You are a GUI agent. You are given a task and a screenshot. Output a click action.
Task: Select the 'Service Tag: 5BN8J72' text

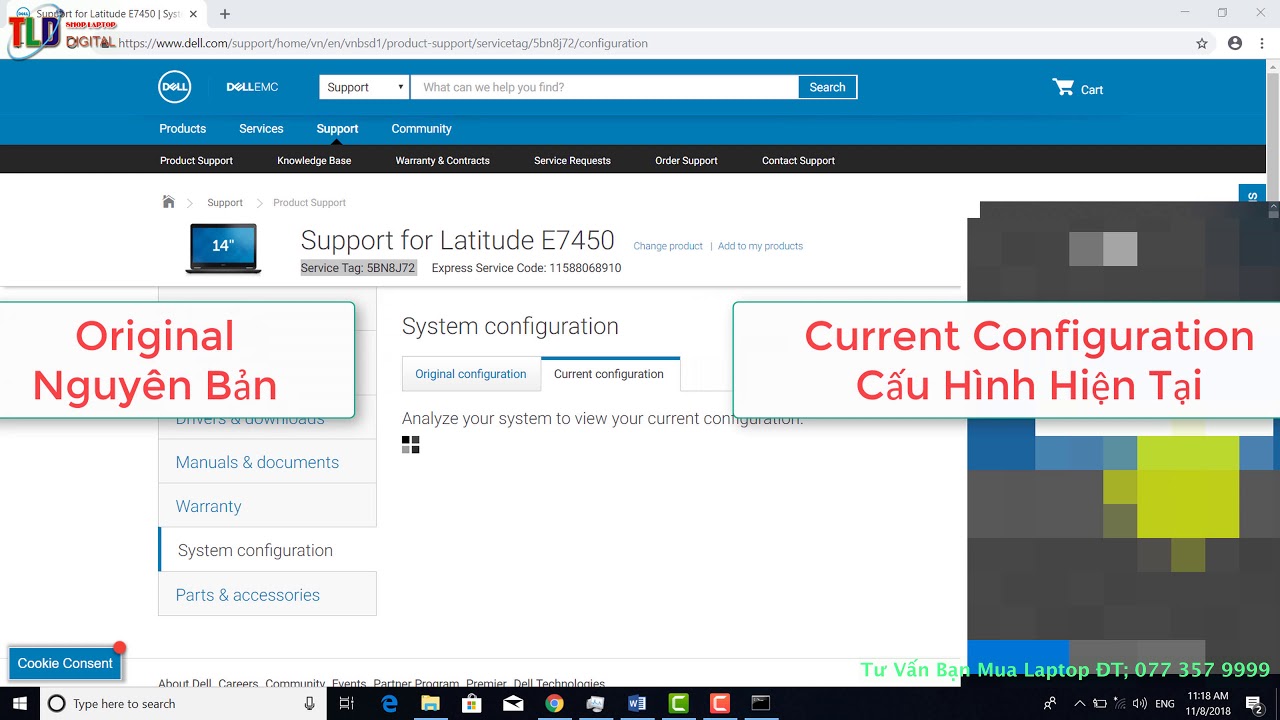pos(358,268)
